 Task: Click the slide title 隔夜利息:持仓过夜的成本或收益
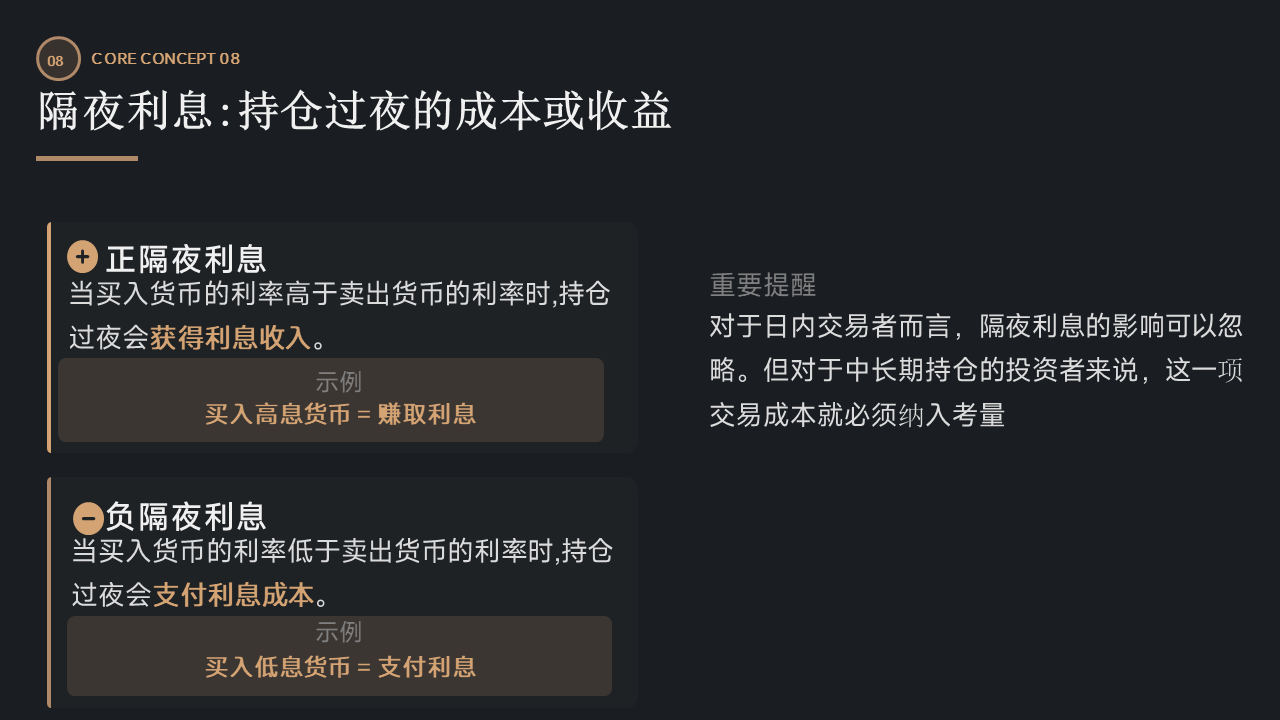(x=355, y=111)
